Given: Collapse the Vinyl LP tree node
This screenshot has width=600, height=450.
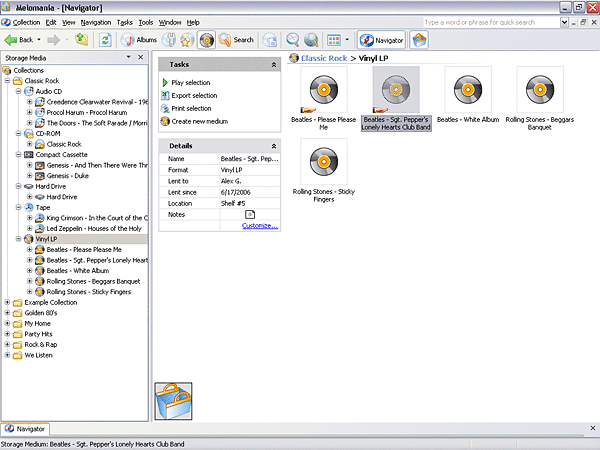Looking at the screenshot, I should [18, 239].
